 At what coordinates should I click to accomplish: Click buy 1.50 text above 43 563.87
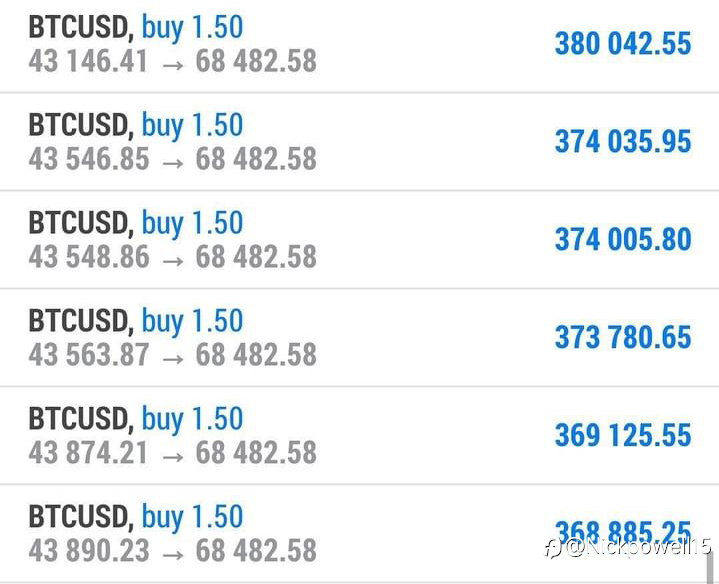click(x=192, y=321)
